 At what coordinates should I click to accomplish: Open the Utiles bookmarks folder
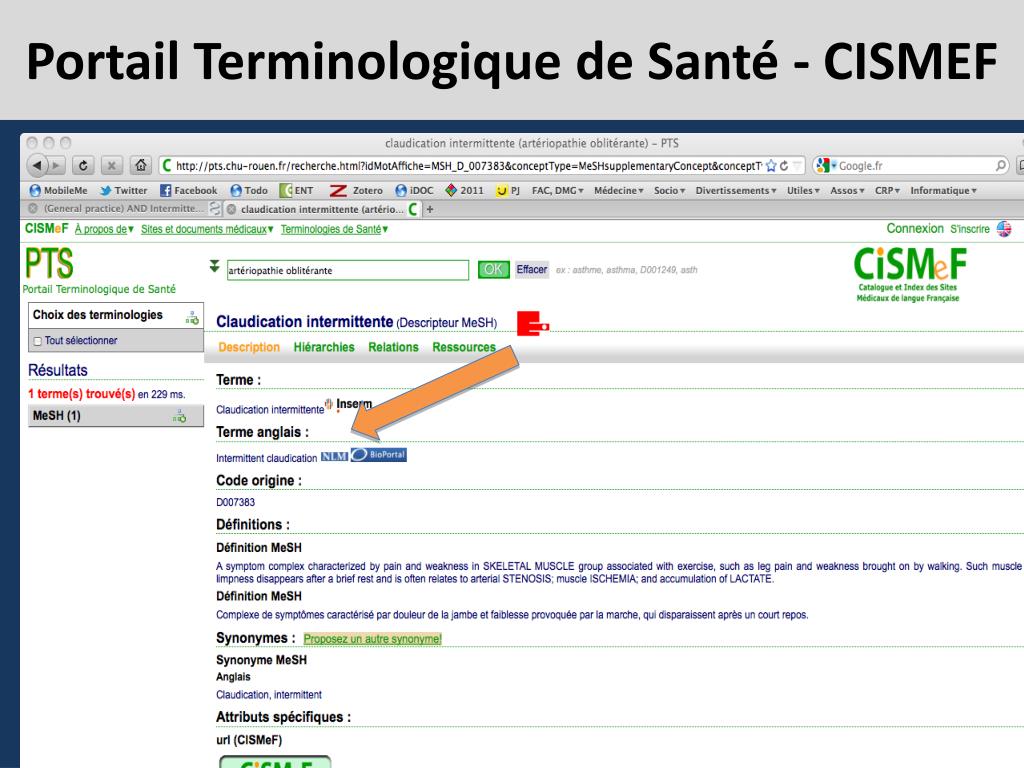803,190
